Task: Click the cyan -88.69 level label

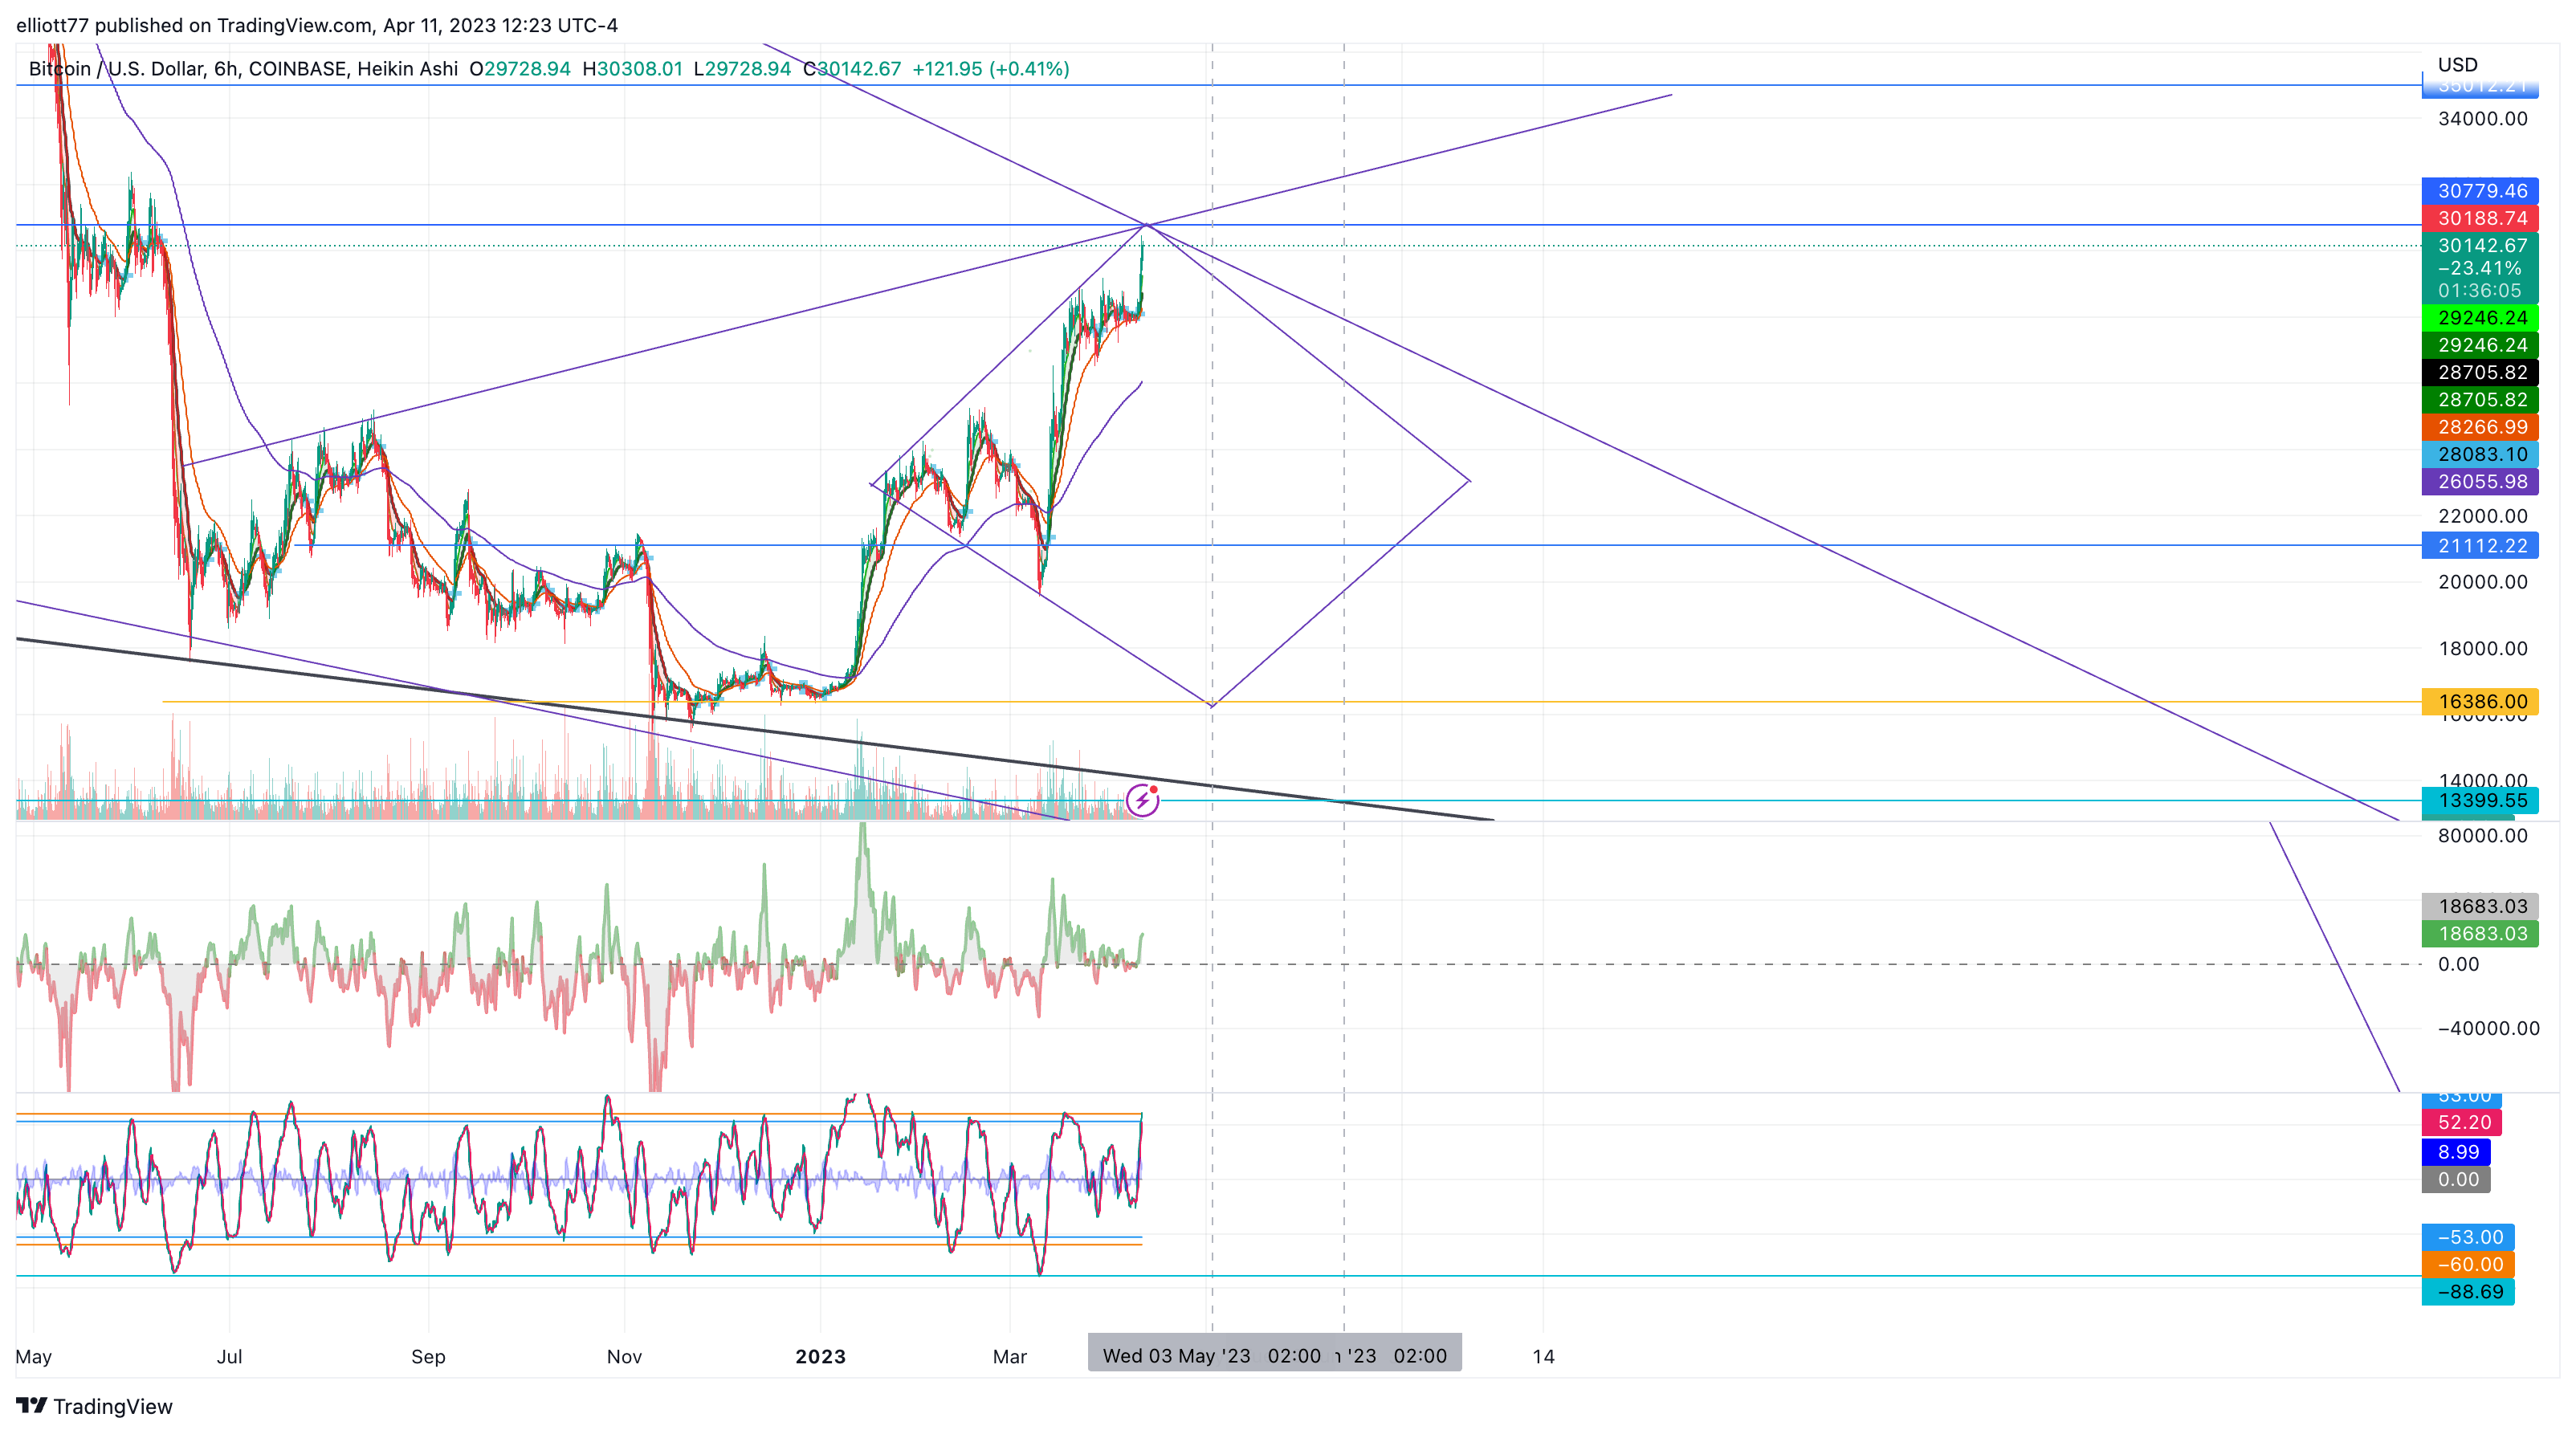Action: pos(2468,1291)
